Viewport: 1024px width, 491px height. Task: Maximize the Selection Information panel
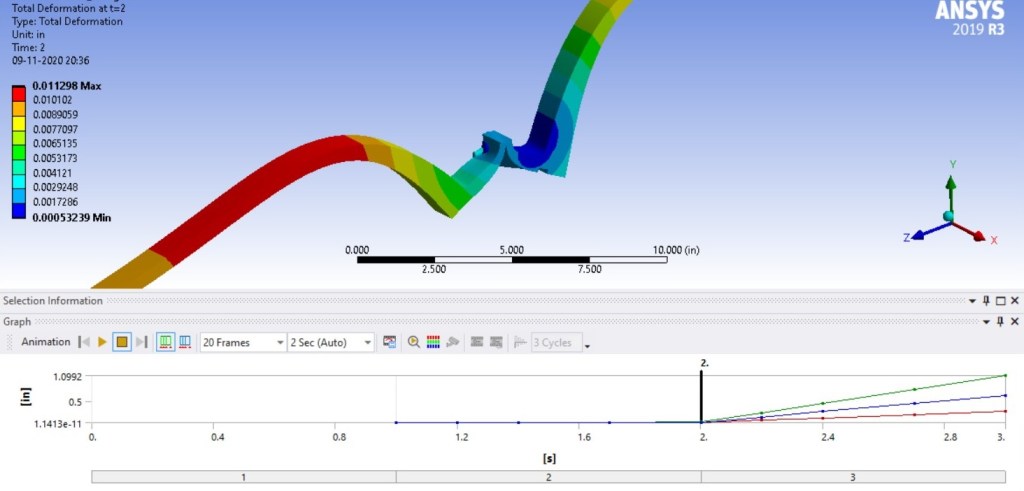click(x=1000, y=301)
